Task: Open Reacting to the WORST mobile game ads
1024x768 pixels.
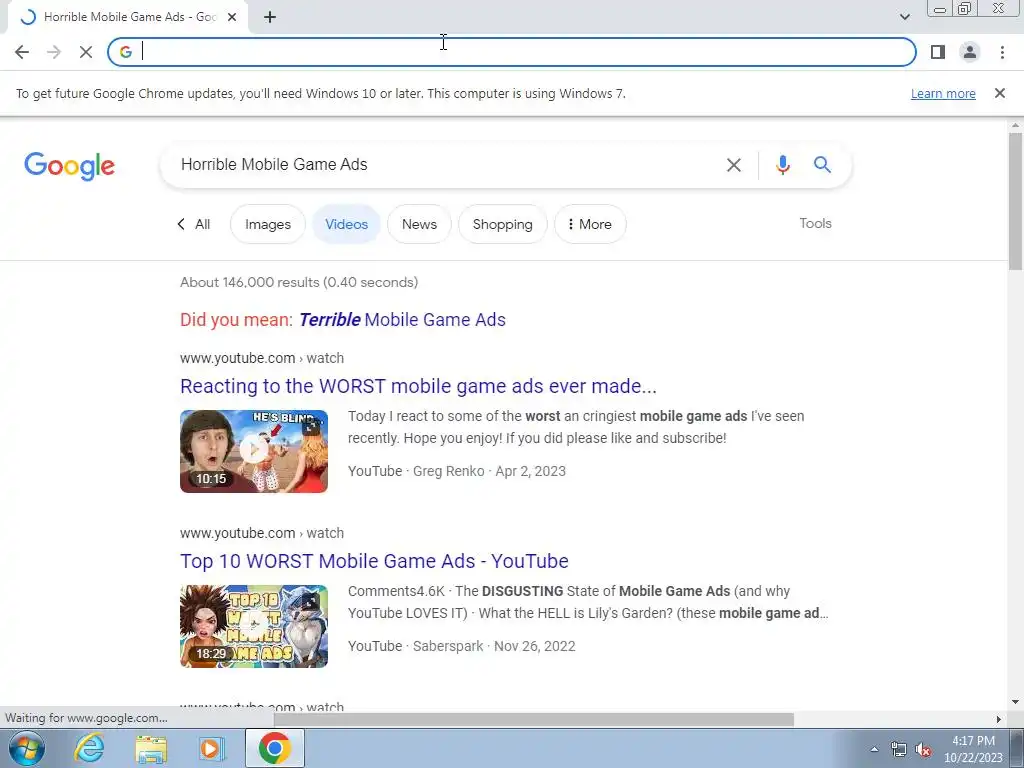Action: 418,386
